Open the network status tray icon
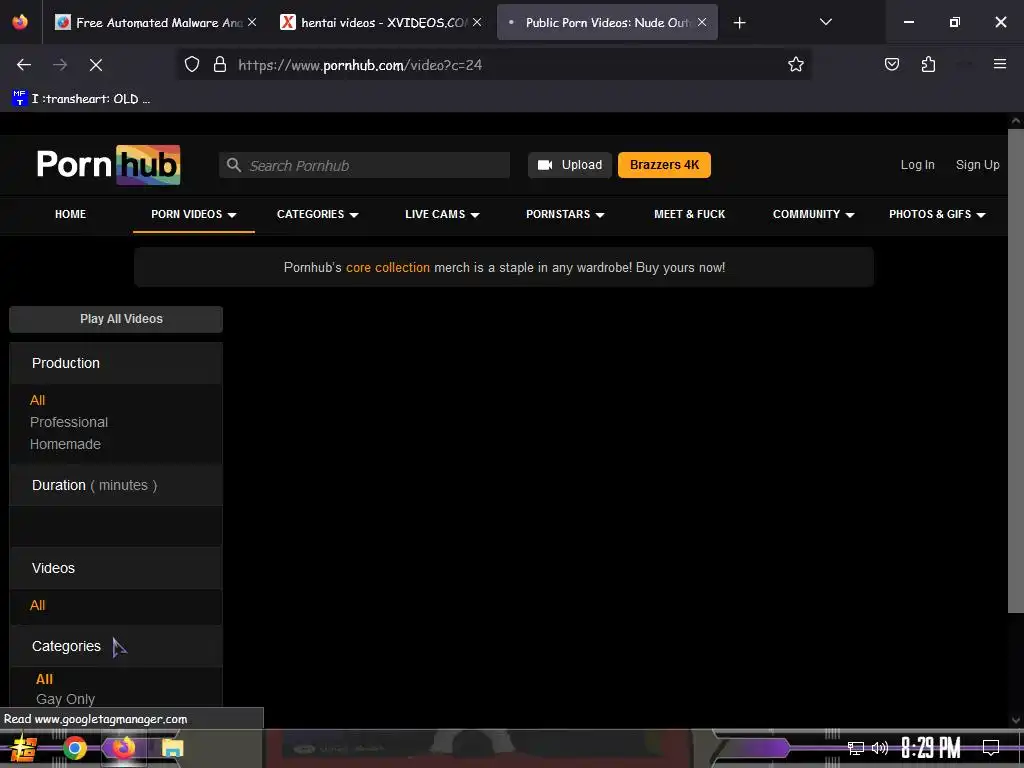The height and width of the screenshot is (768, 1024). coord(856,748)
